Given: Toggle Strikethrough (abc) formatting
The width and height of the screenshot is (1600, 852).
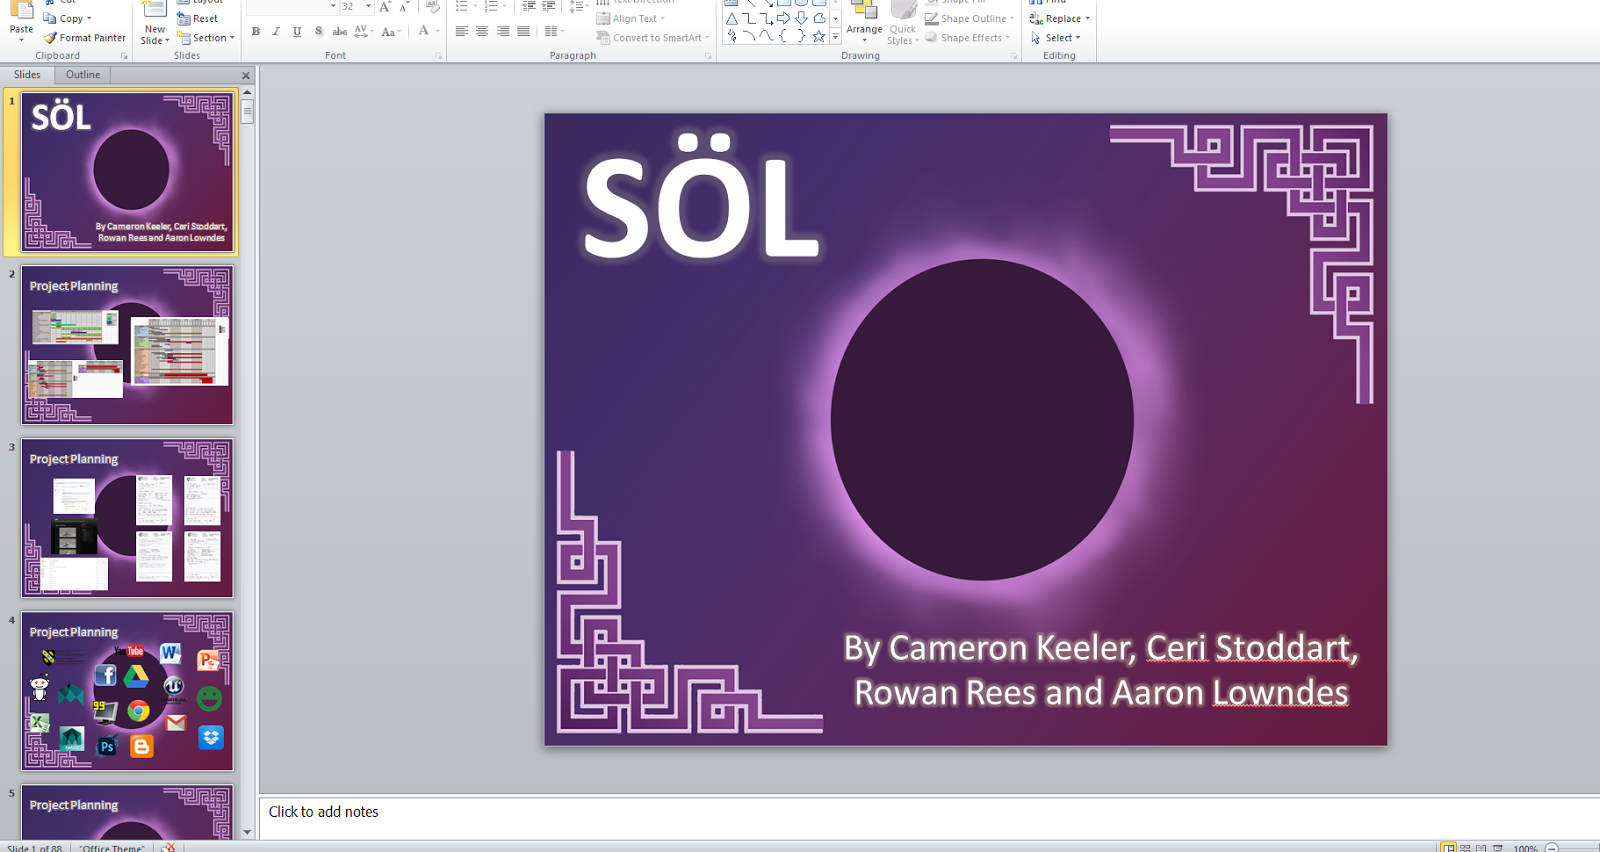Looking at the screenshot, I should pos(339,32).
